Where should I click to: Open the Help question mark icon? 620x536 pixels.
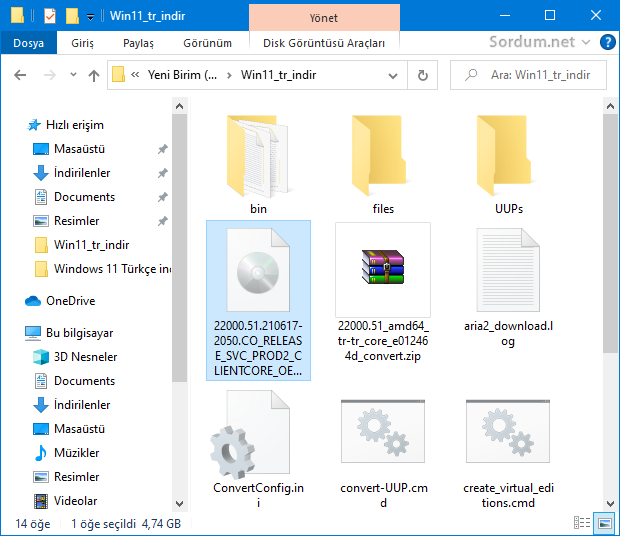coord(607,42)
